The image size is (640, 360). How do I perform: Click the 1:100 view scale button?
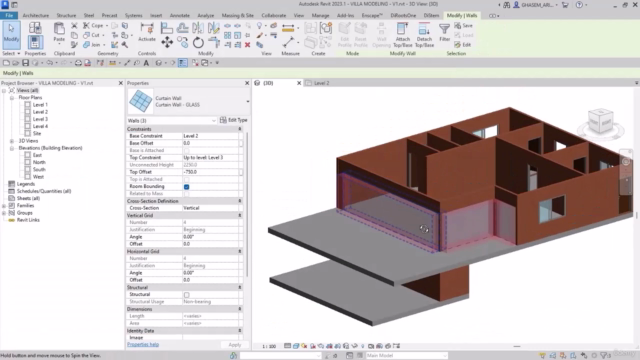point(269,346)
